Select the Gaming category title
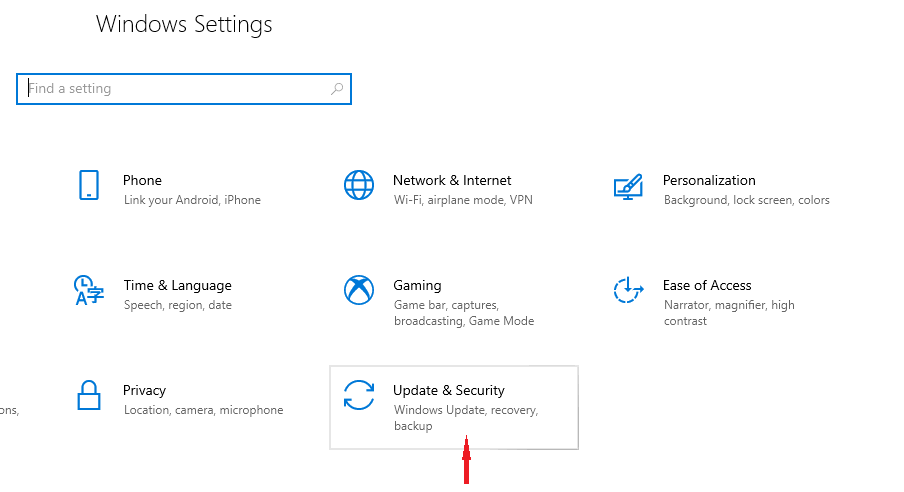 417,285
